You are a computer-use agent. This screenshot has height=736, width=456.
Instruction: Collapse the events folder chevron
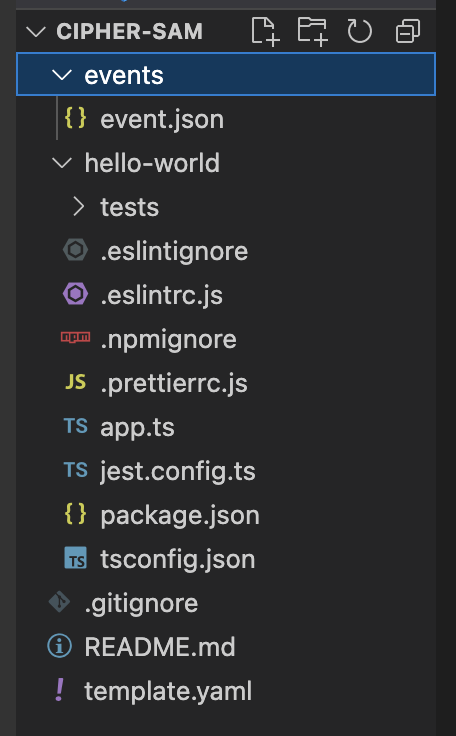pos(62,75)
